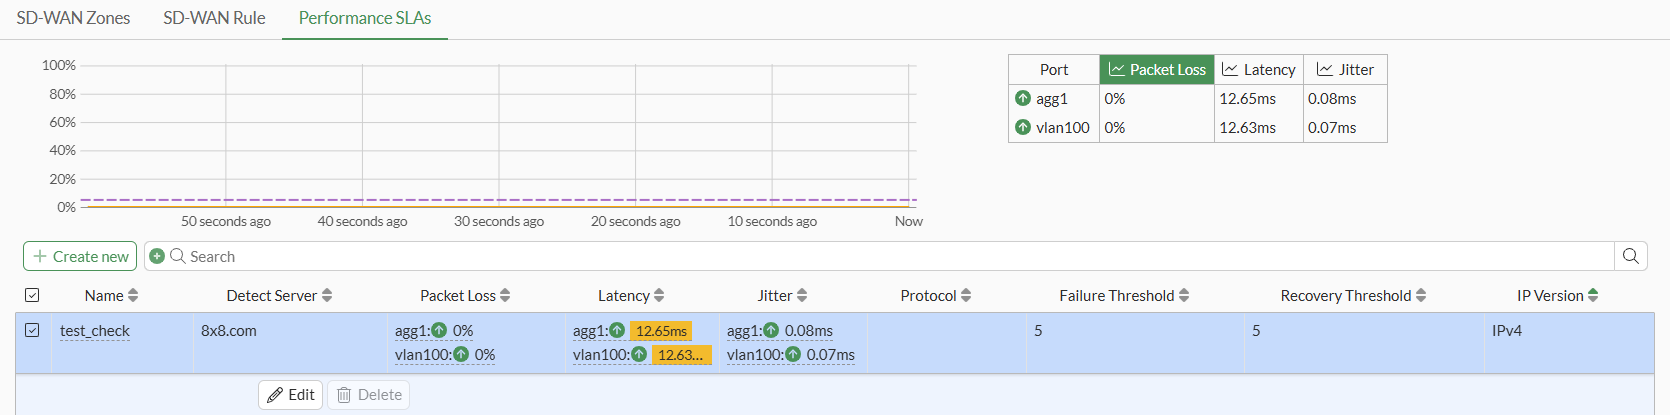
Task: Switch to the SD-WAN Zones tab
Action: click(x=73, y=18)
